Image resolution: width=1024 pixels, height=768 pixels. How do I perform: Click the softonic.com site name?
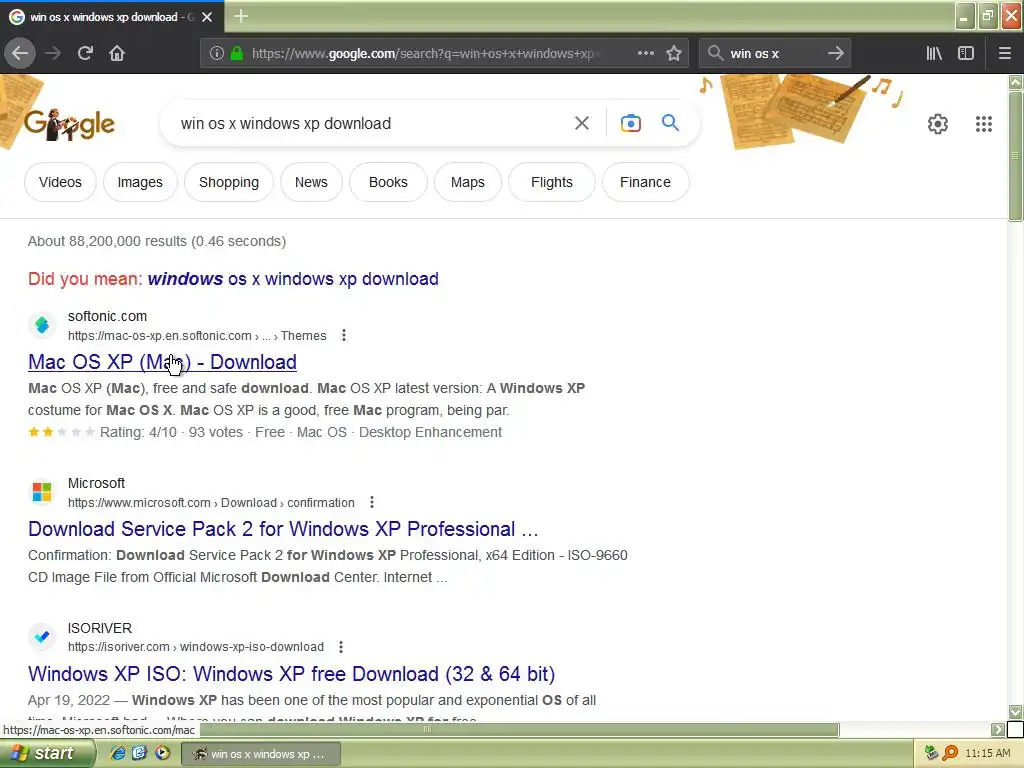[107, 316]
